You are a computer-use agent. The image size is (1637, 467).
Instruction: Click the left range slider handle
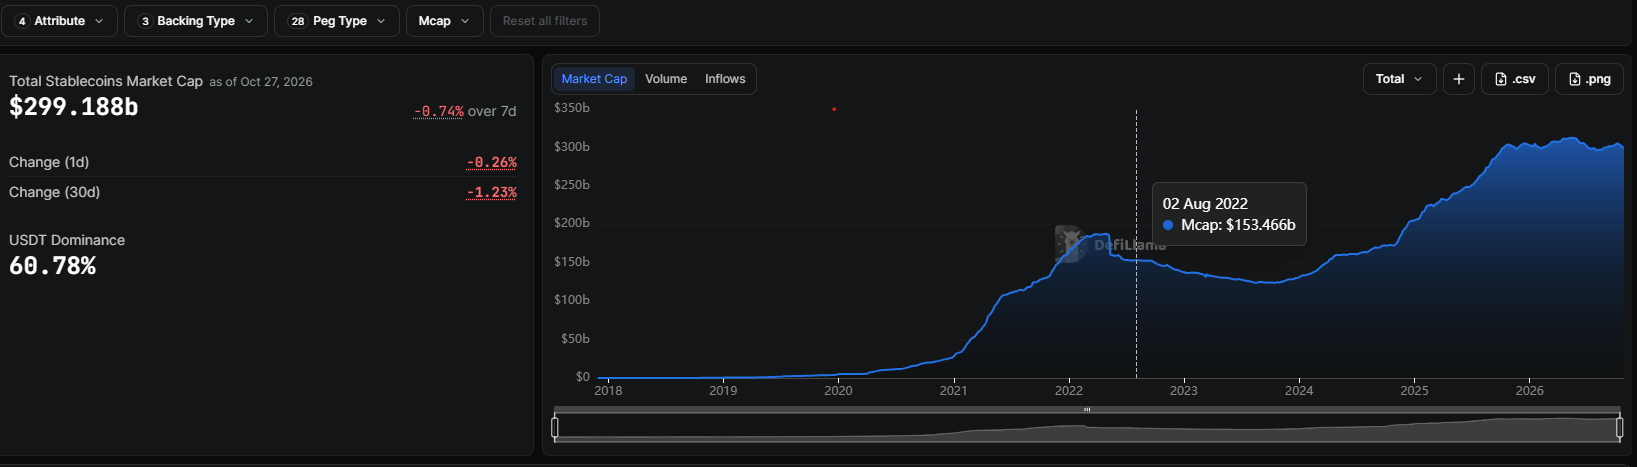555,428
